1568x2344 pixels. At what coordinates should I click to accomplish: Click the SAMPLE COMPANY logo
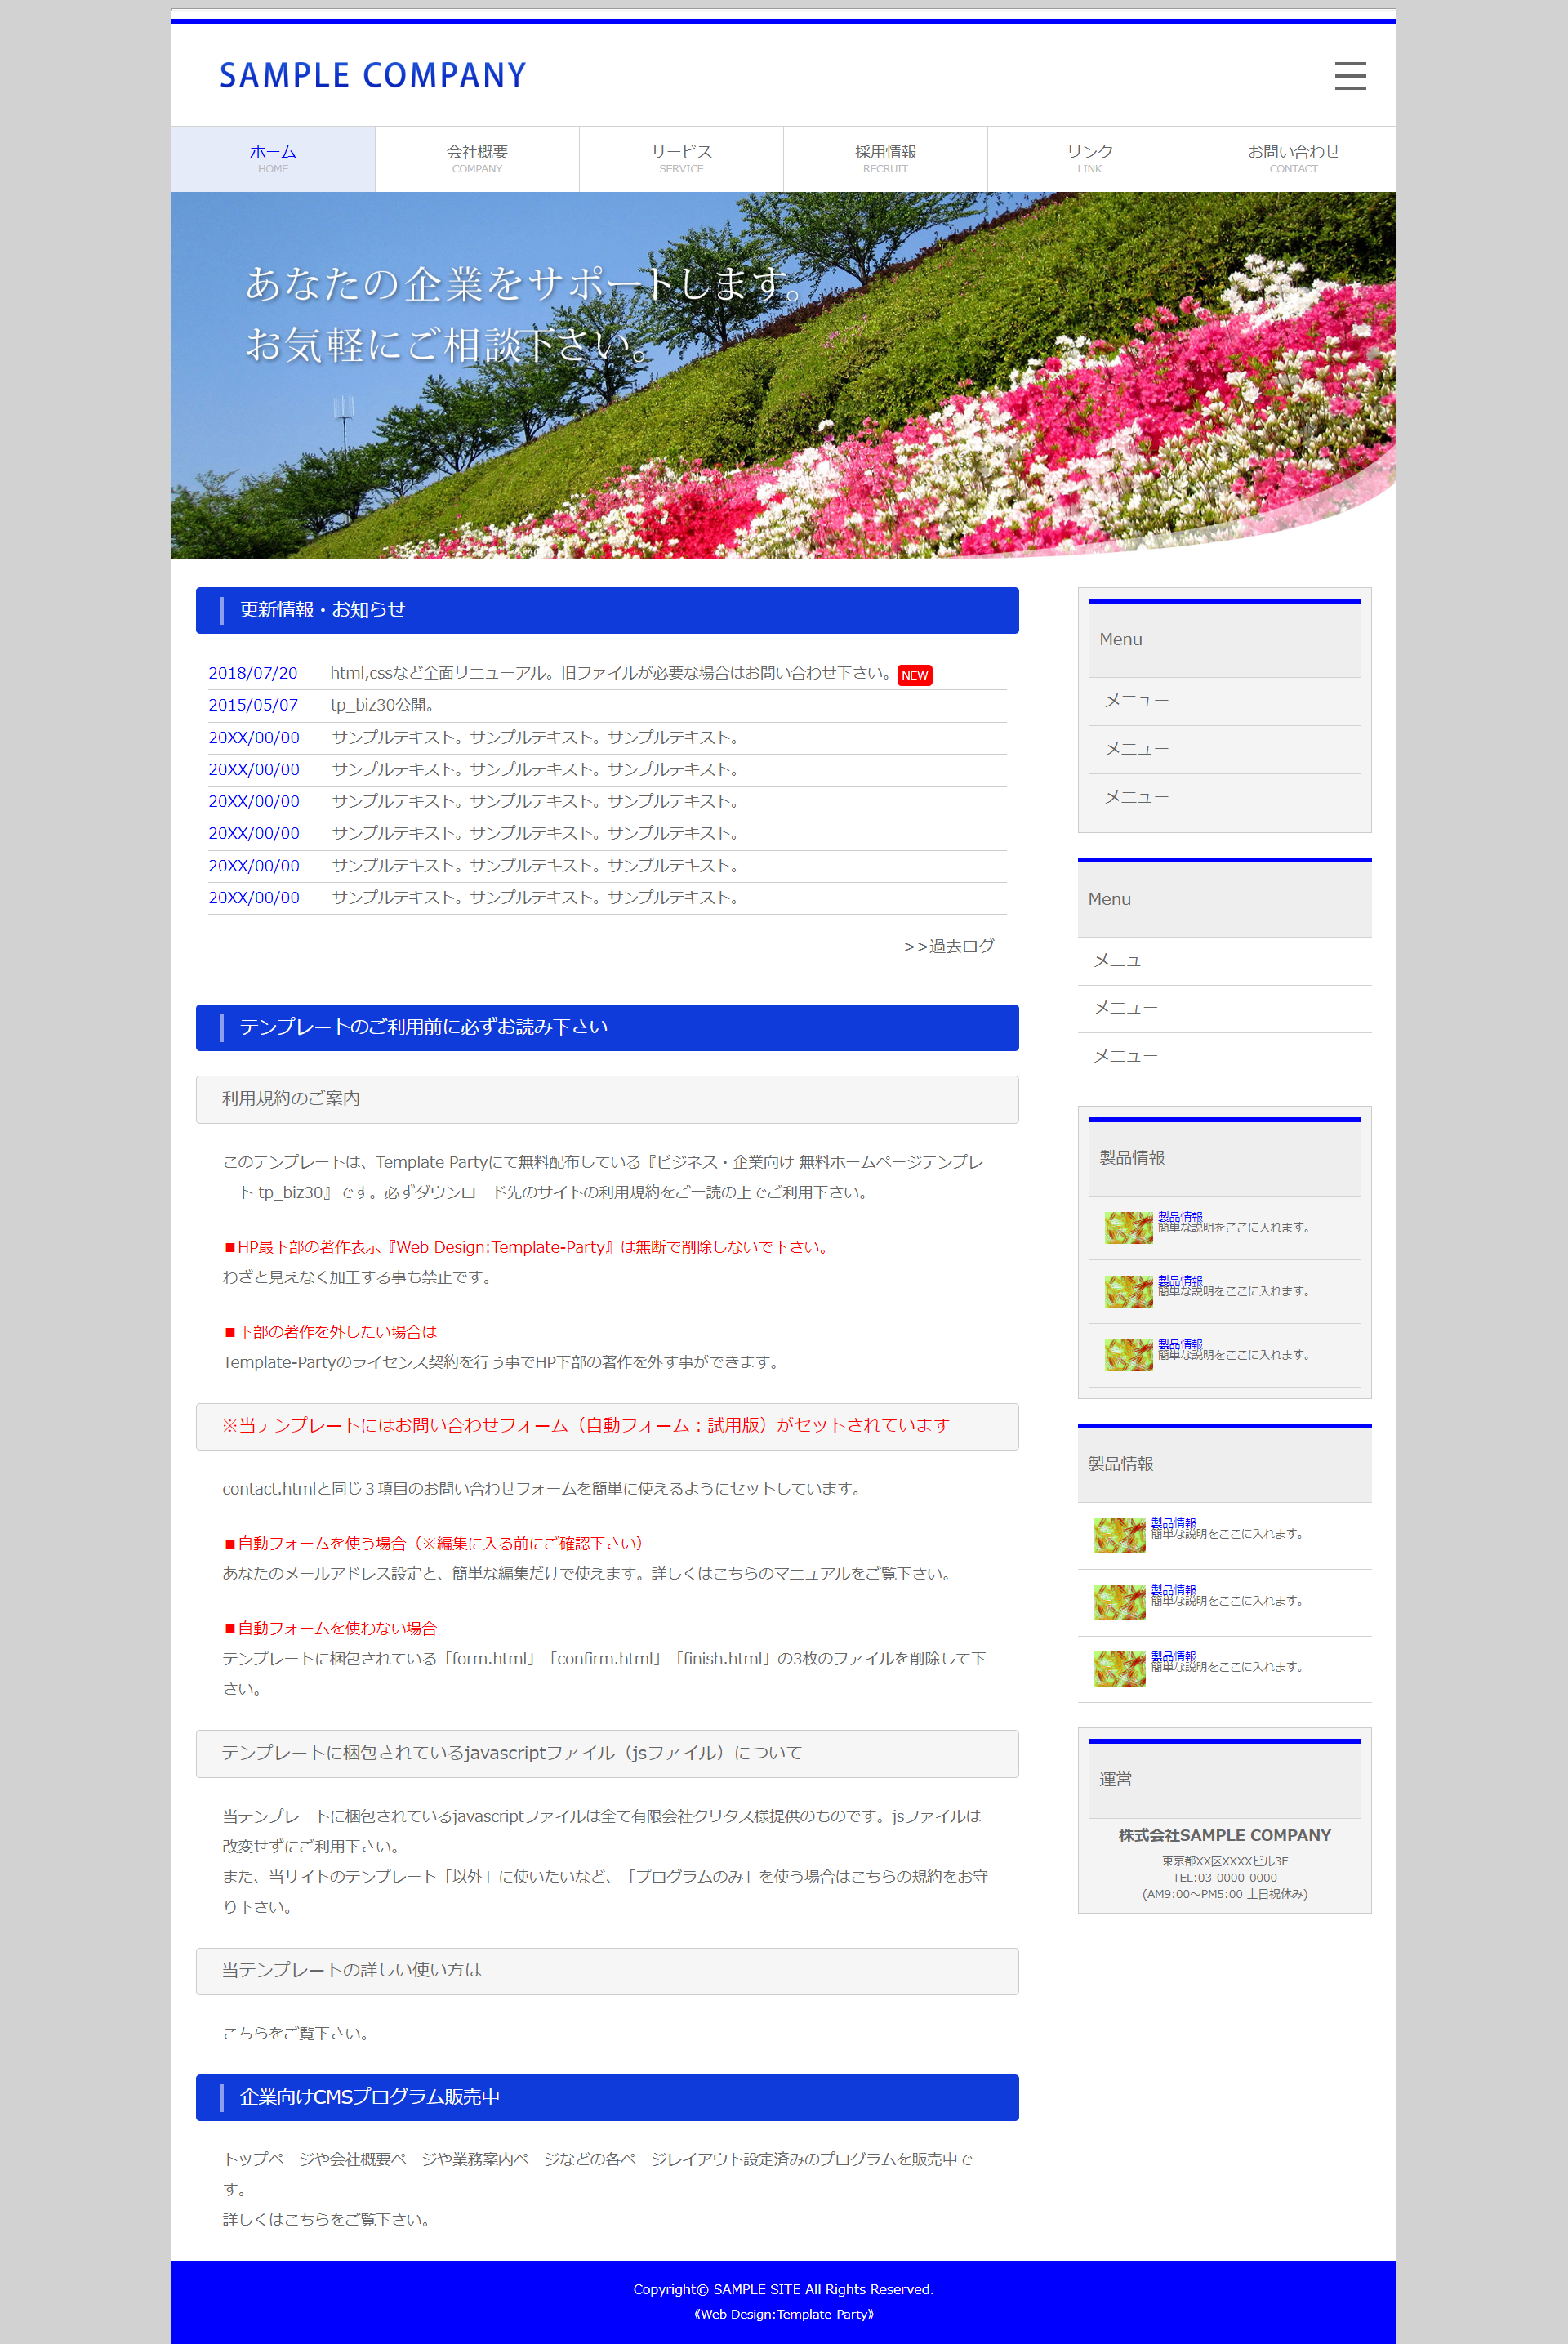[x=372, y=76]
